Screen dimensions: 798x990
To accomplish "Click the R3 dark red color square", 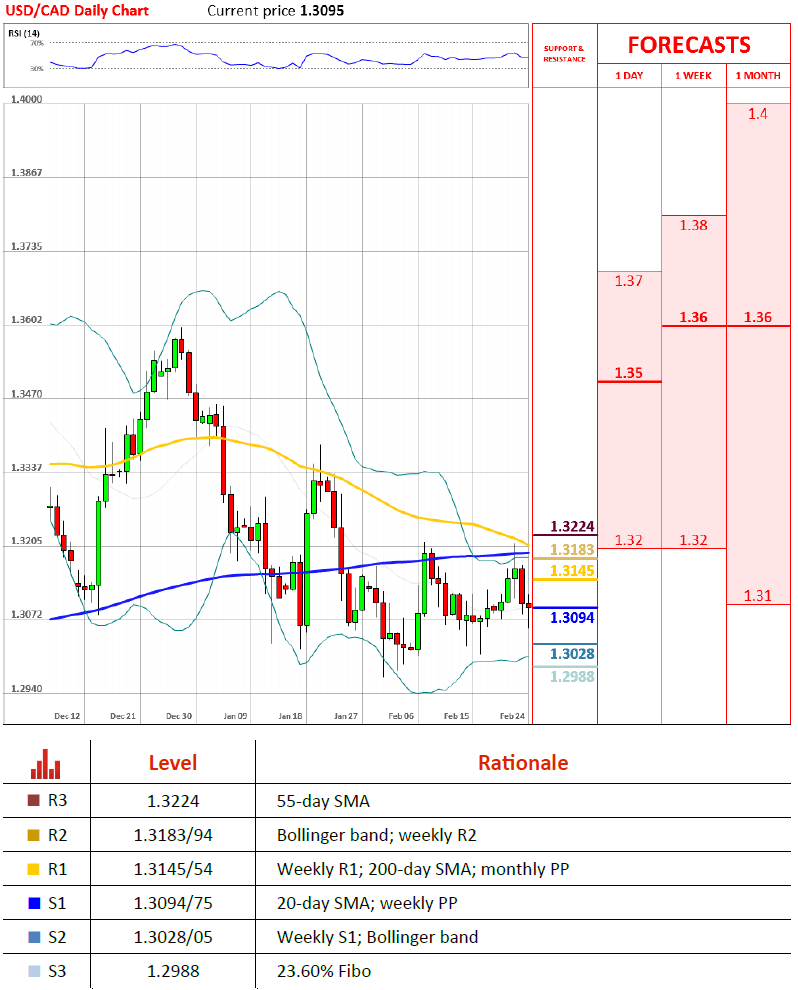I will (34, 801).
